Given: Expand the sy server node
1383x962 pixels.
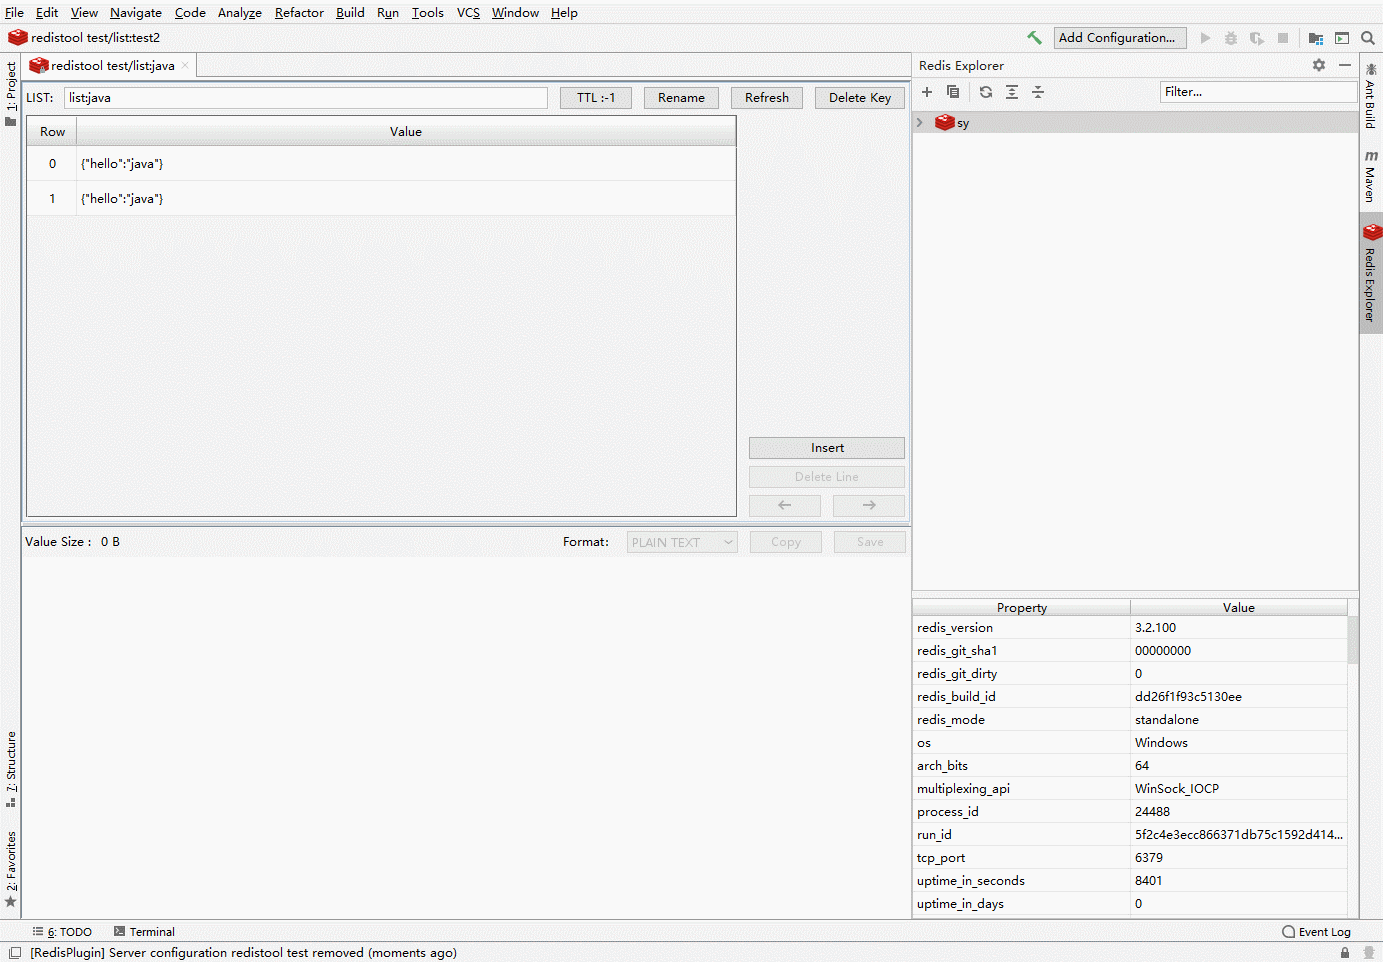Looking at the screenshot, I should point(920,123).
